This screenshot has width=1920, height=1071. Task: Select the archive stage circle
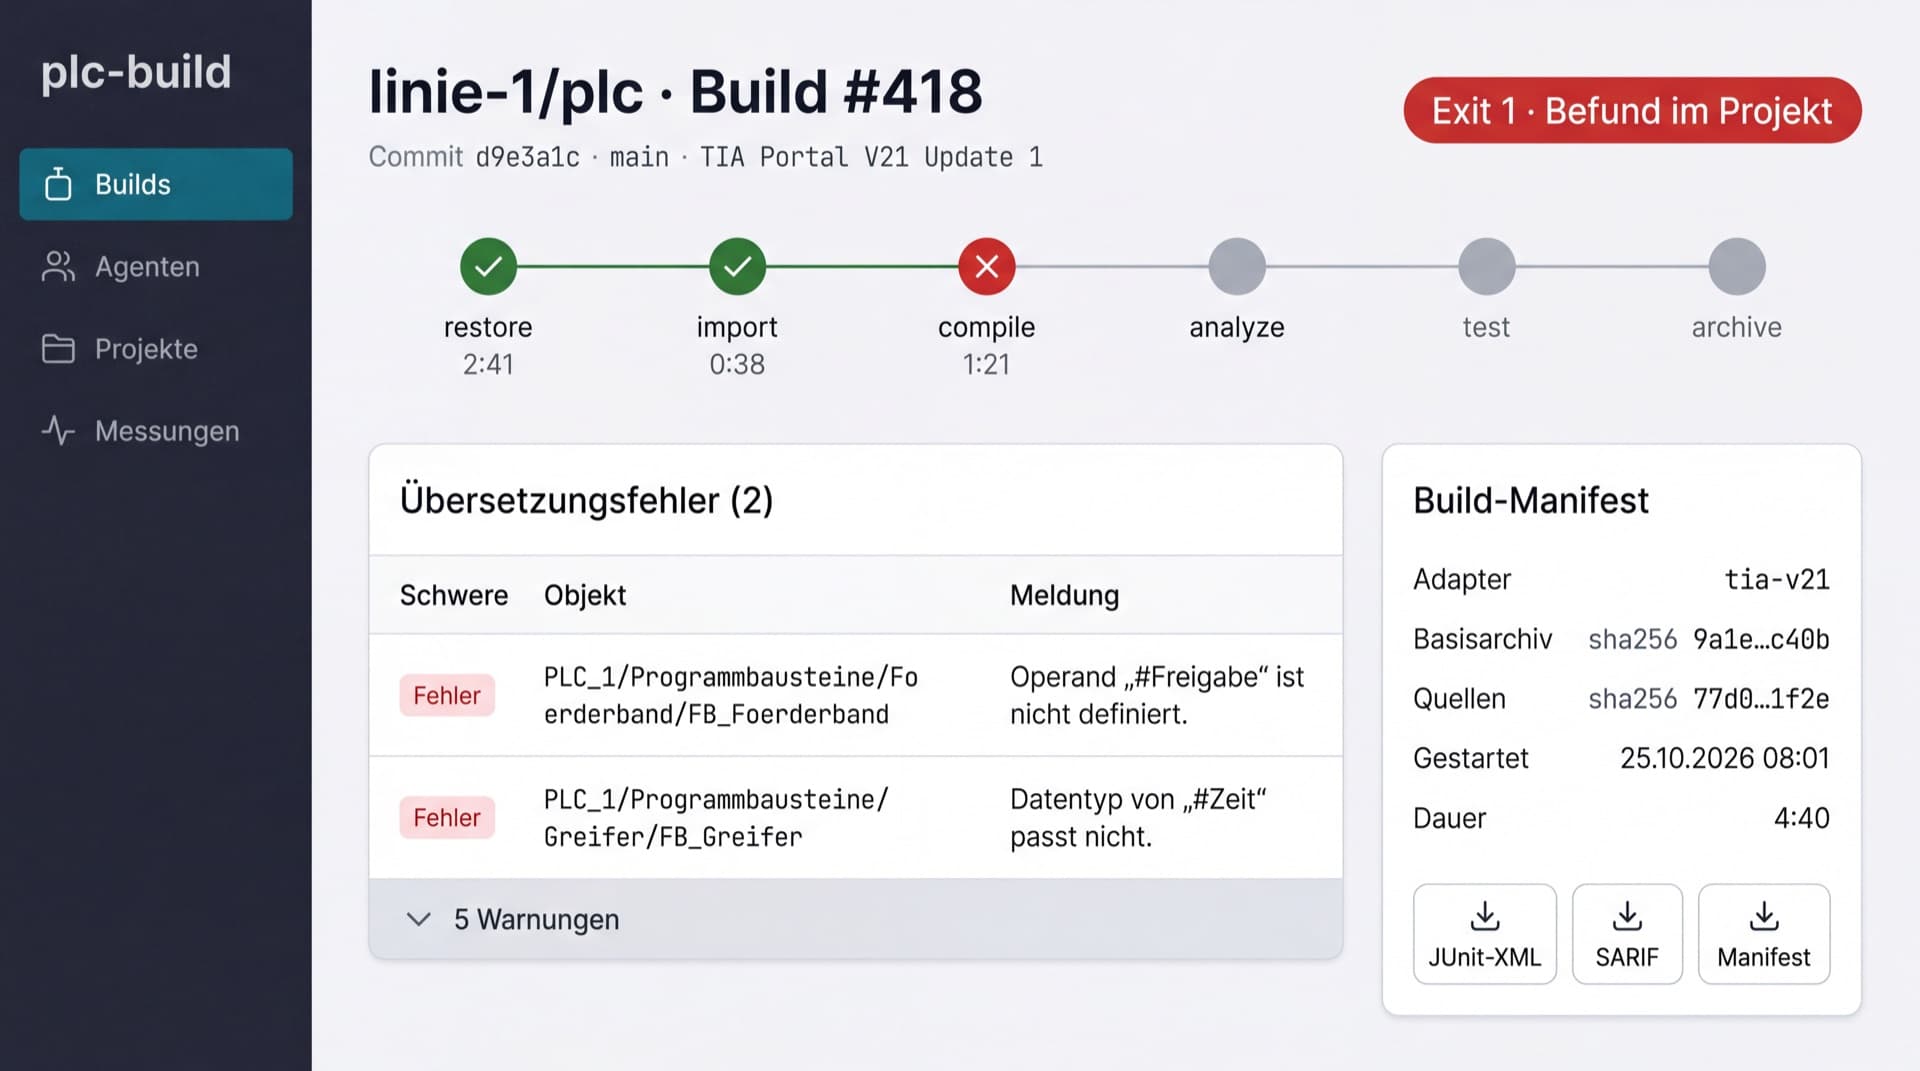tap(1737, 266)
